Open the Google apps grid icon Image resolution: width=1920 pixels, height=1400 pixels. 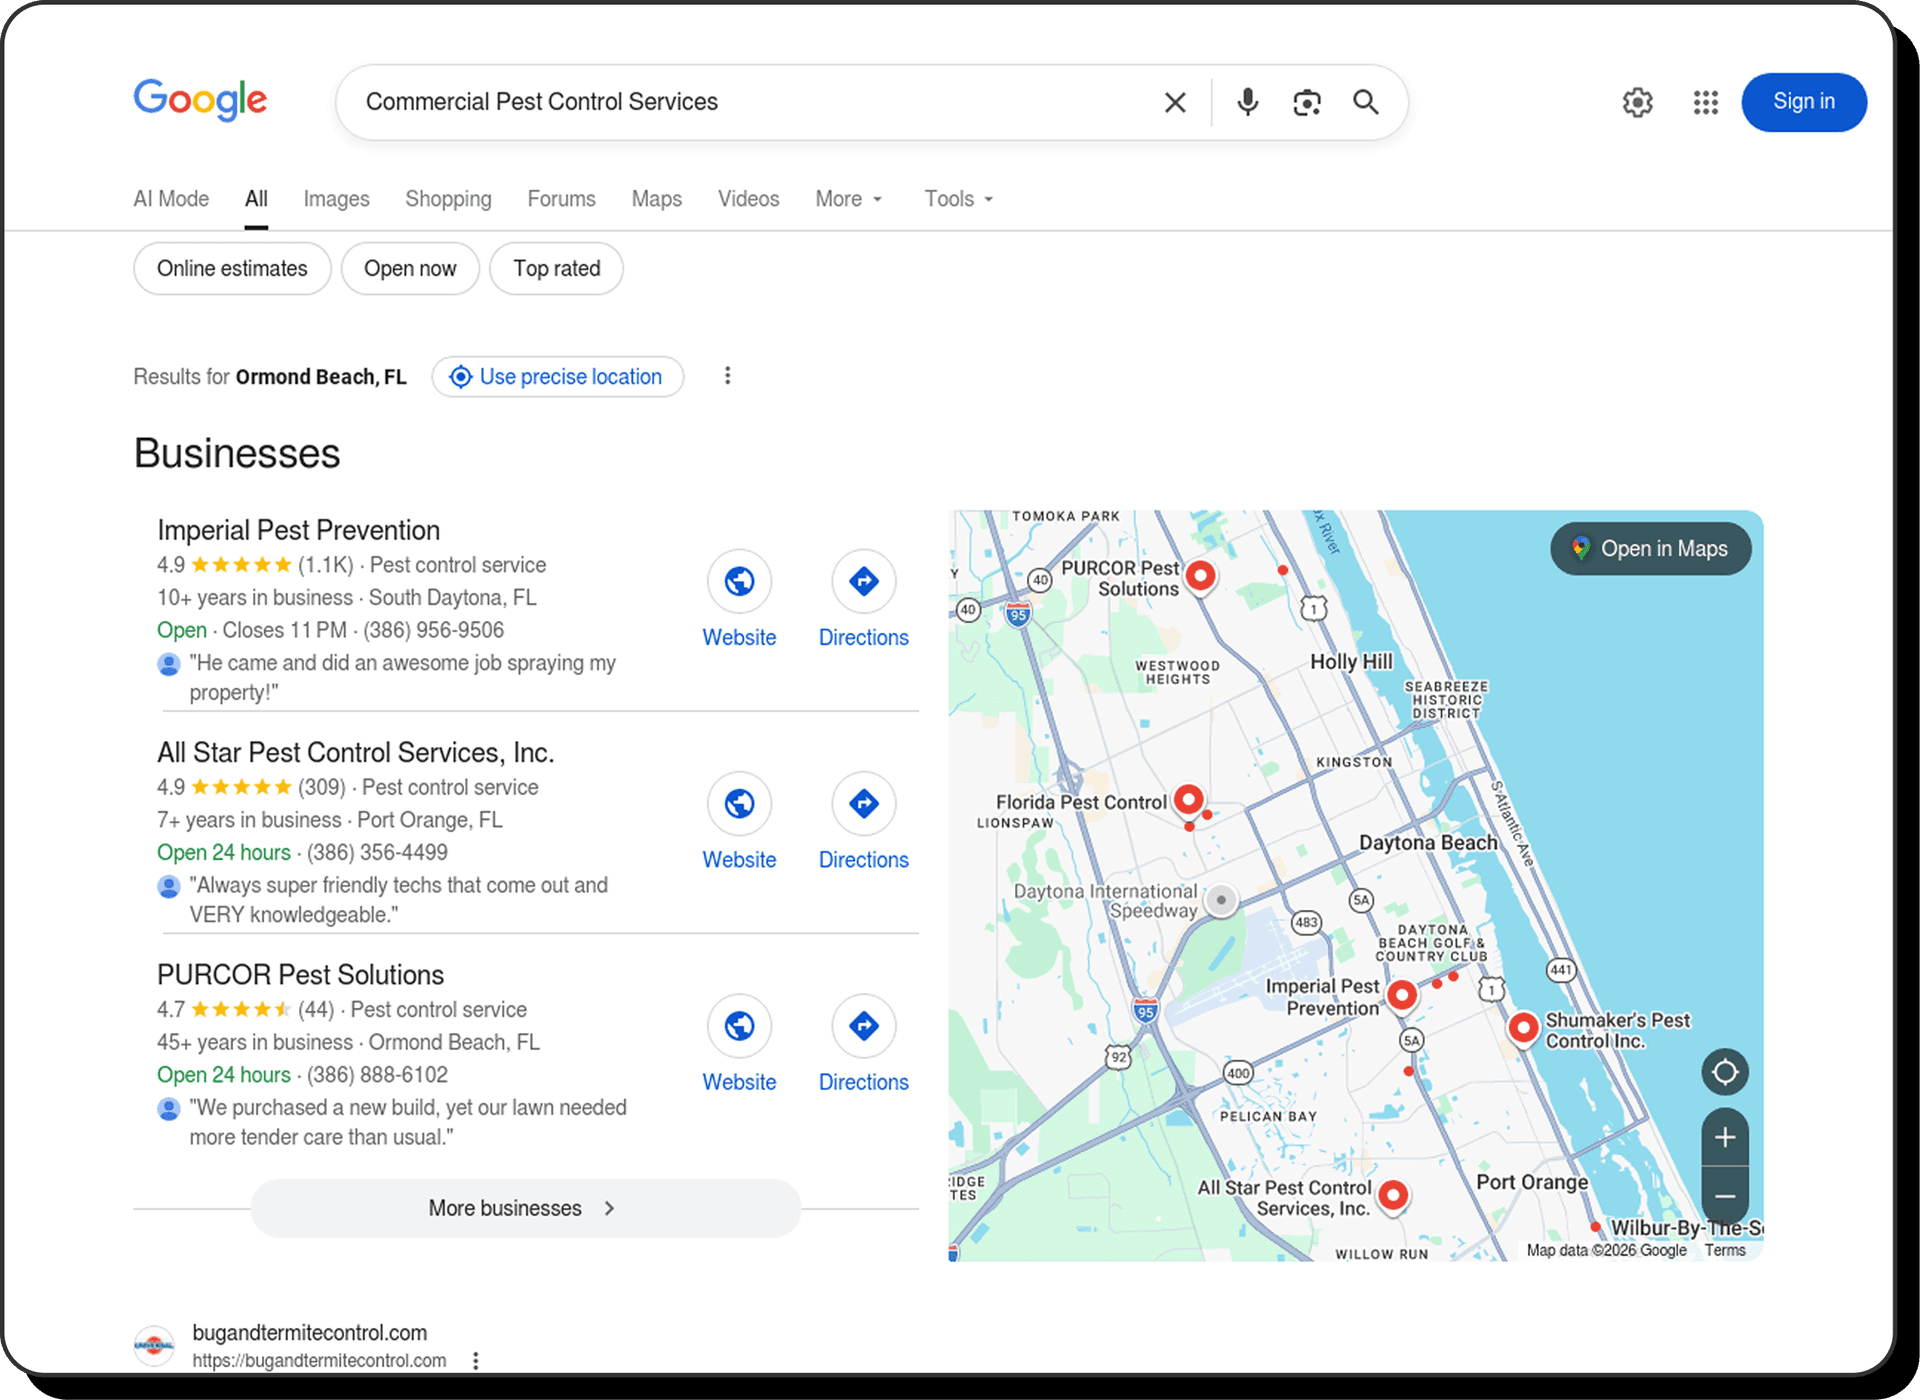[x=1705, y=102]
